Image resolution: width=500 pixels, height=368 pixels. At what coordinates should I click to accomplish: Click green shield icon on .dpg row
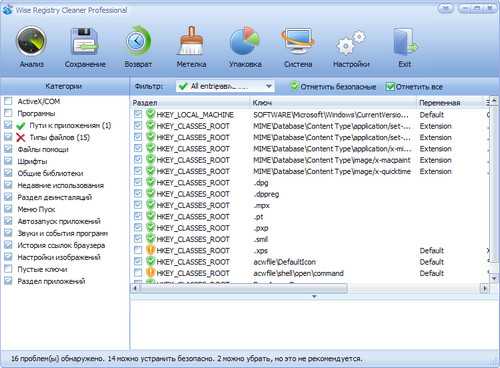[150, 182]
